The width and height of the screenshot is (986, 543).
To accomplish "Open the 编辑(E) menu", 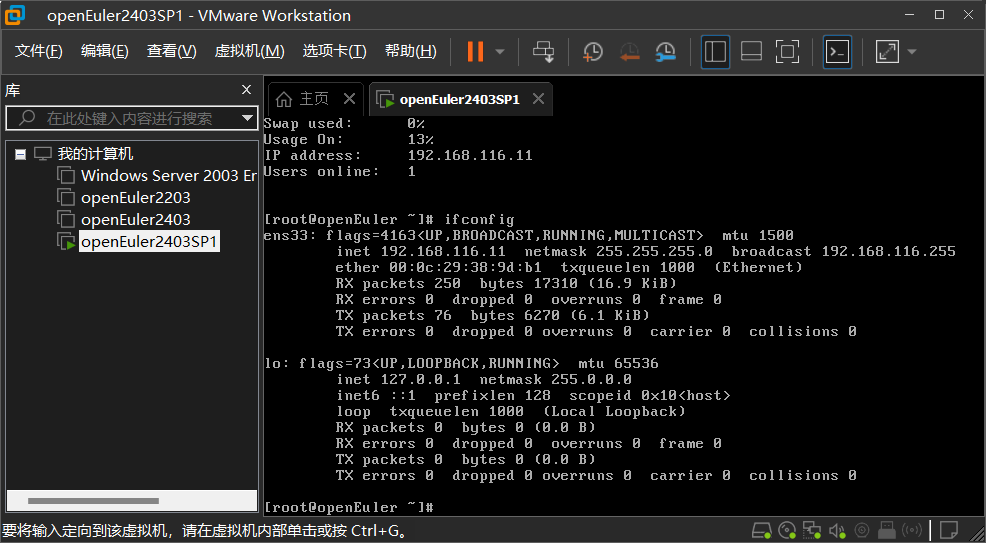I will 104,51.
